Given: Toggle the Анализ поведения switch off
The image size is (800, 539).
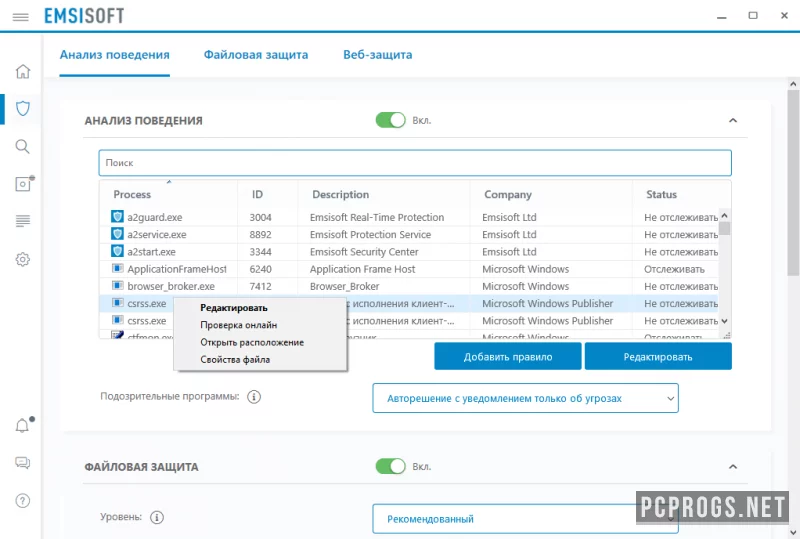Looking at the screenshot, I should click(x=390, y=120).
